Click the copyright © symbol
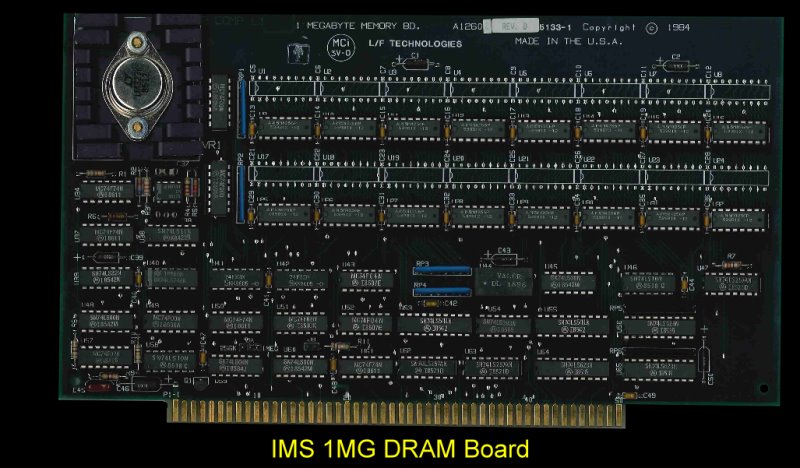This screenshot has width=800, height=468. 652,29
